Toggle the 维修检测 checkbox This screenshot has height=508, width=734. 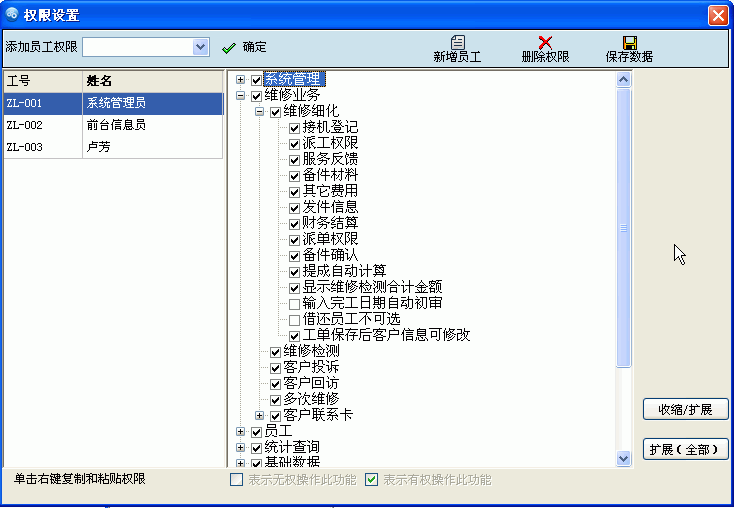tap(276, 352)
